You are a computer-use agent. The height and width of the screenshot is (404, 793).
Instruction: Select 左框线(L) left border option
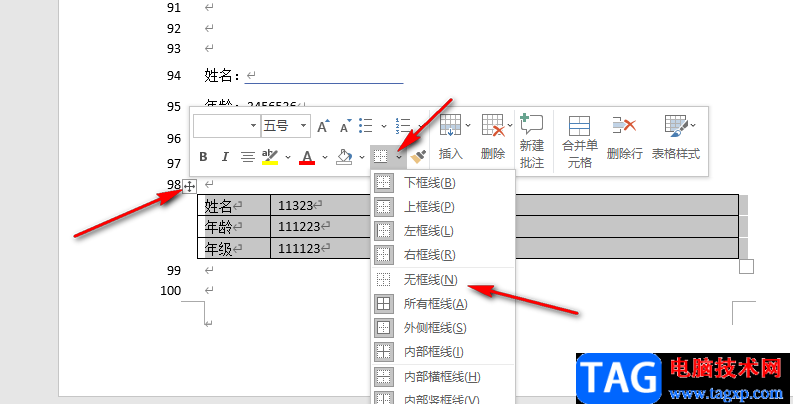pyautogui.click(x=444, y=231)
